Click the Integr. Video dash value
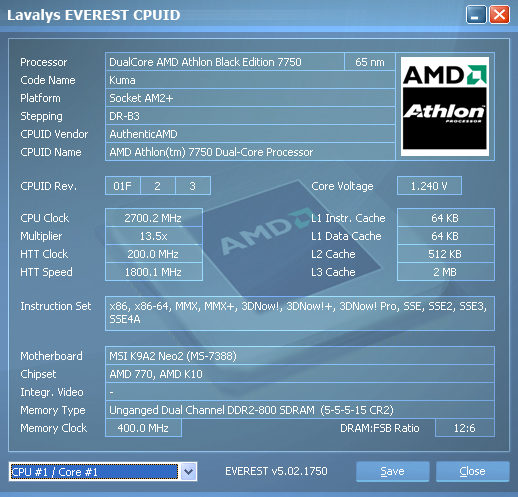This screenshot has width=518, height=497. point(300,392)
